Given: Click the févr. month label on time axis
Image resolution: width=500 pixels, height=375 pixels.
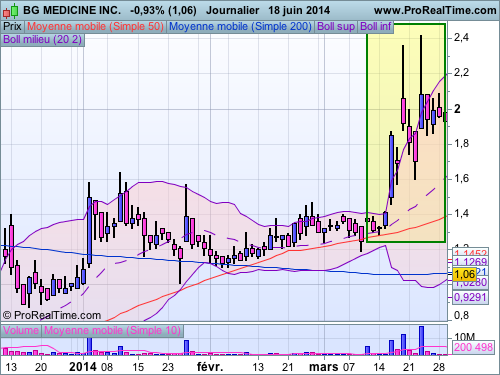Looking at the screenshot, I should (210, 367).
